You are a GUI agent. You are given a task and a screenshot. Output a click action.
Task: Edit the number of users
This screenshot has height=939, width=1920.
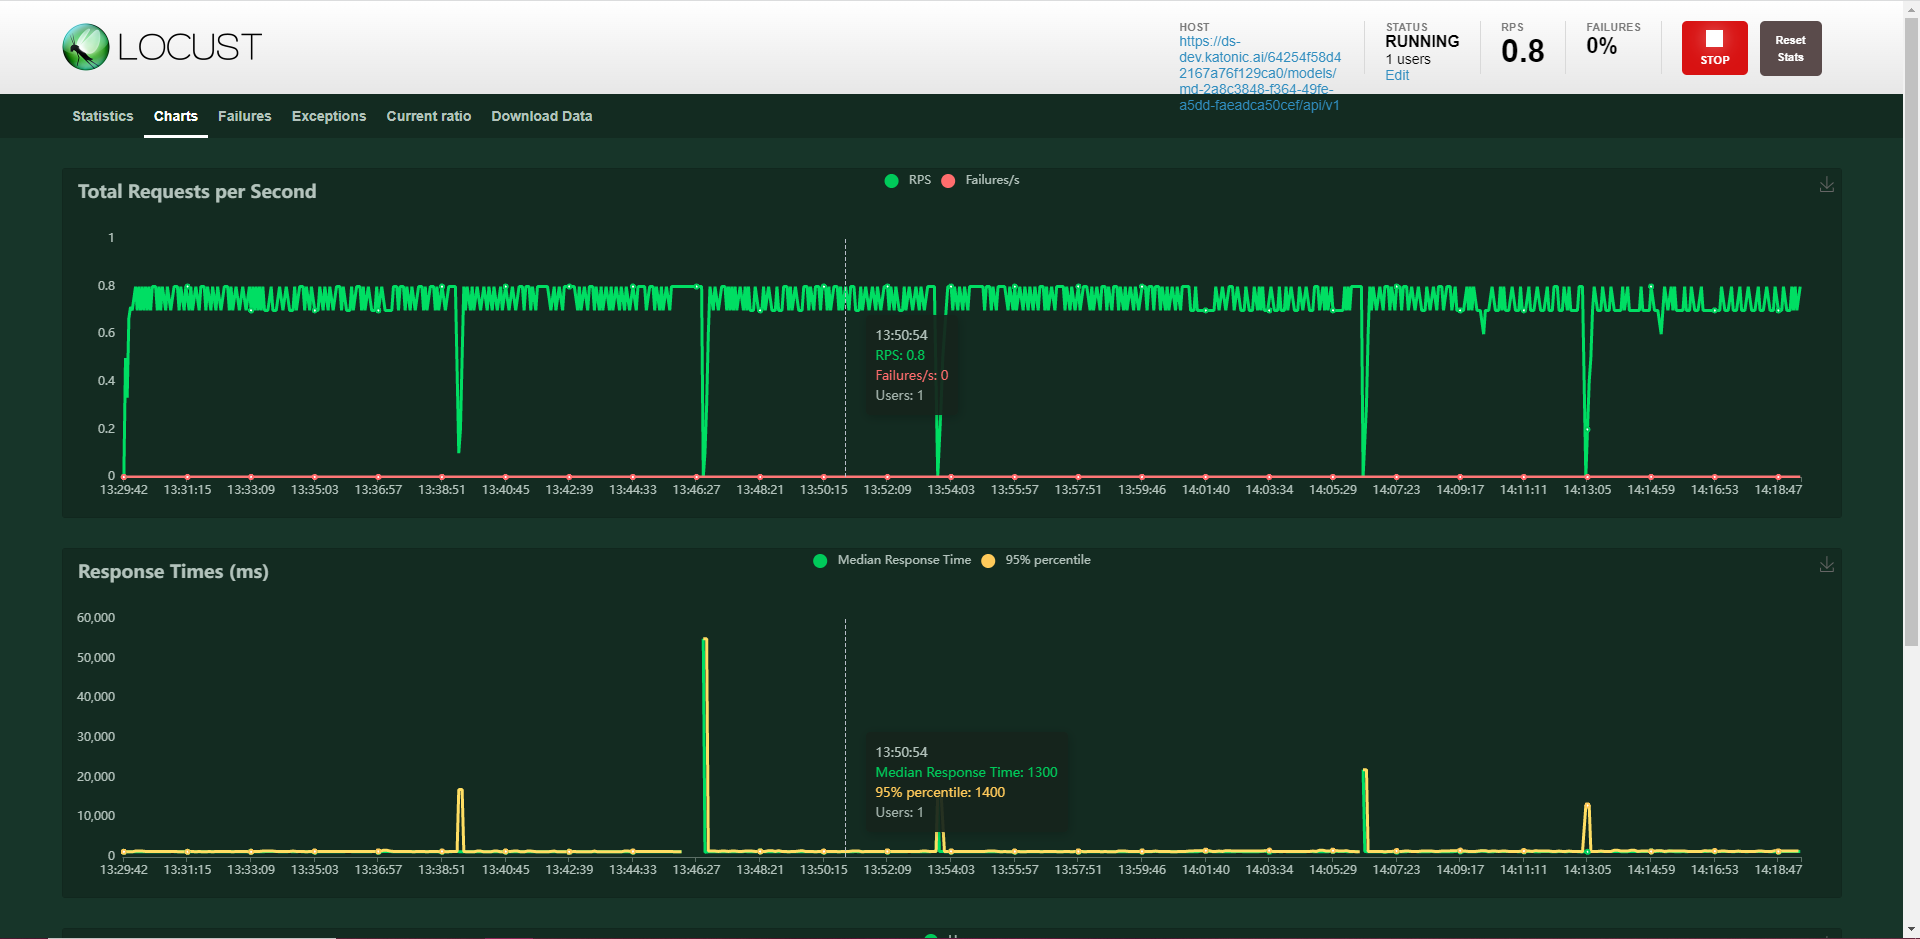pos(1397,75)
